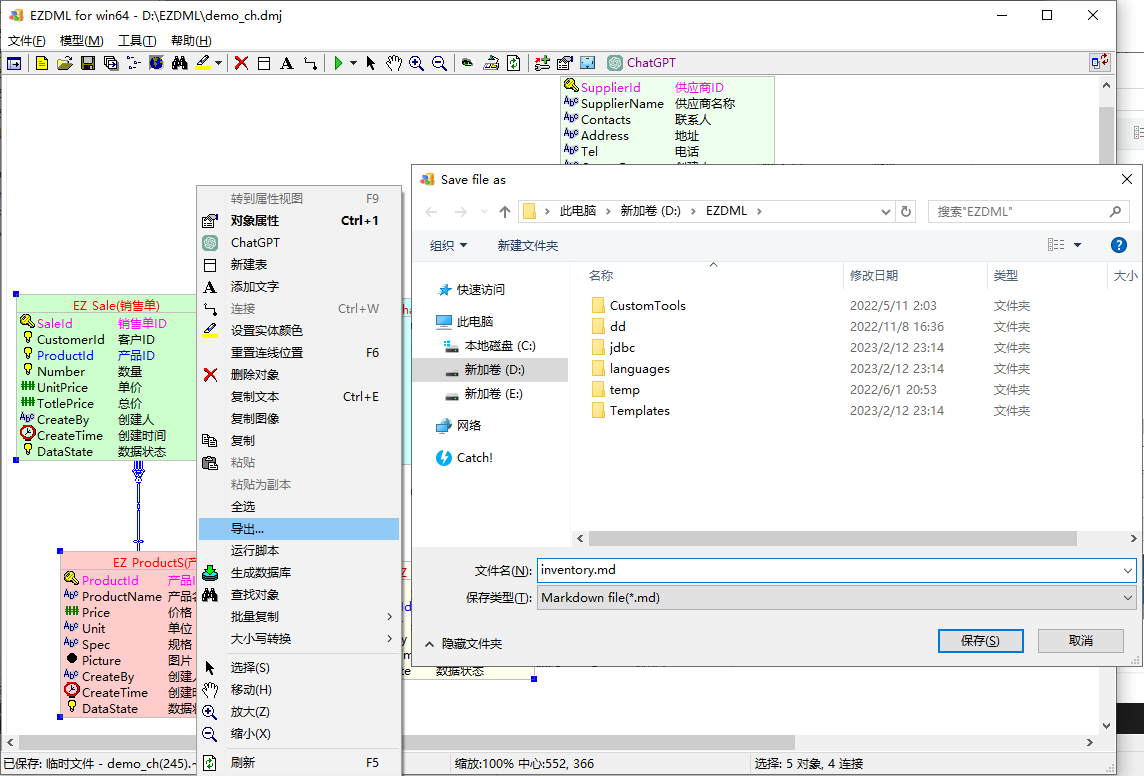Click the top-right panel switch icon

tap(1099, 63)
